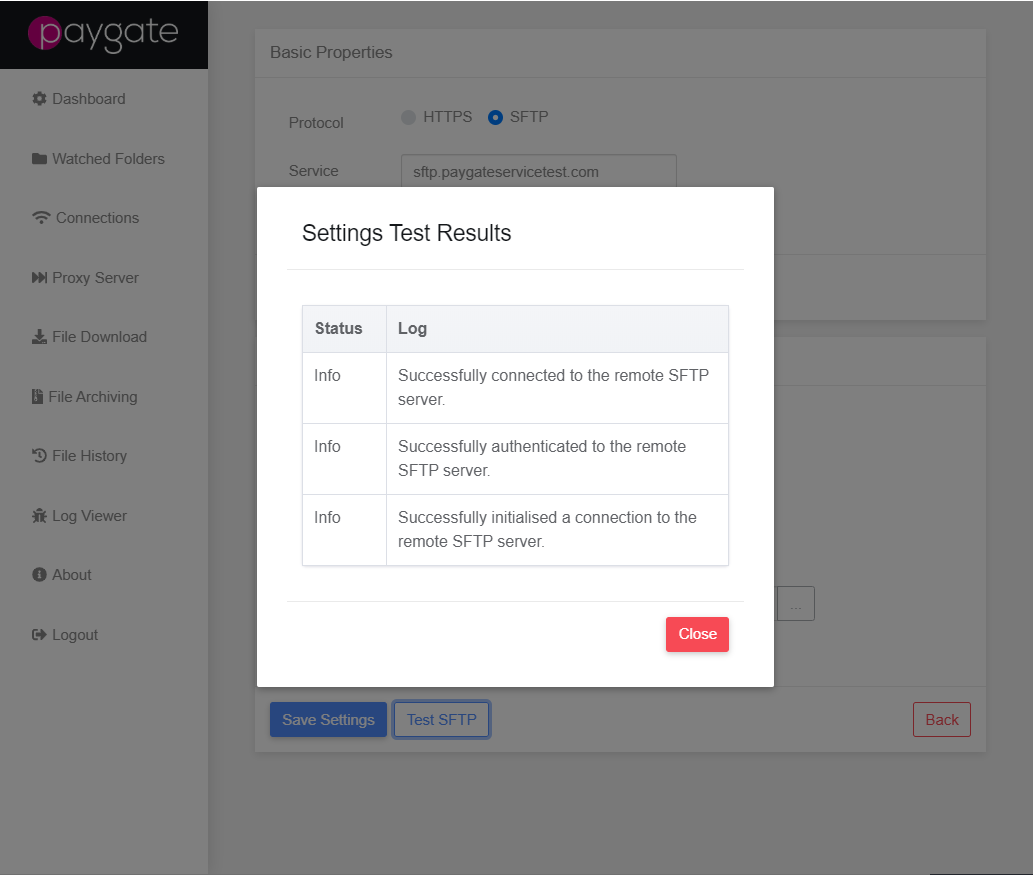Click the Proxy Server forward icon
1033x875 pixels.
pos(40,278)
